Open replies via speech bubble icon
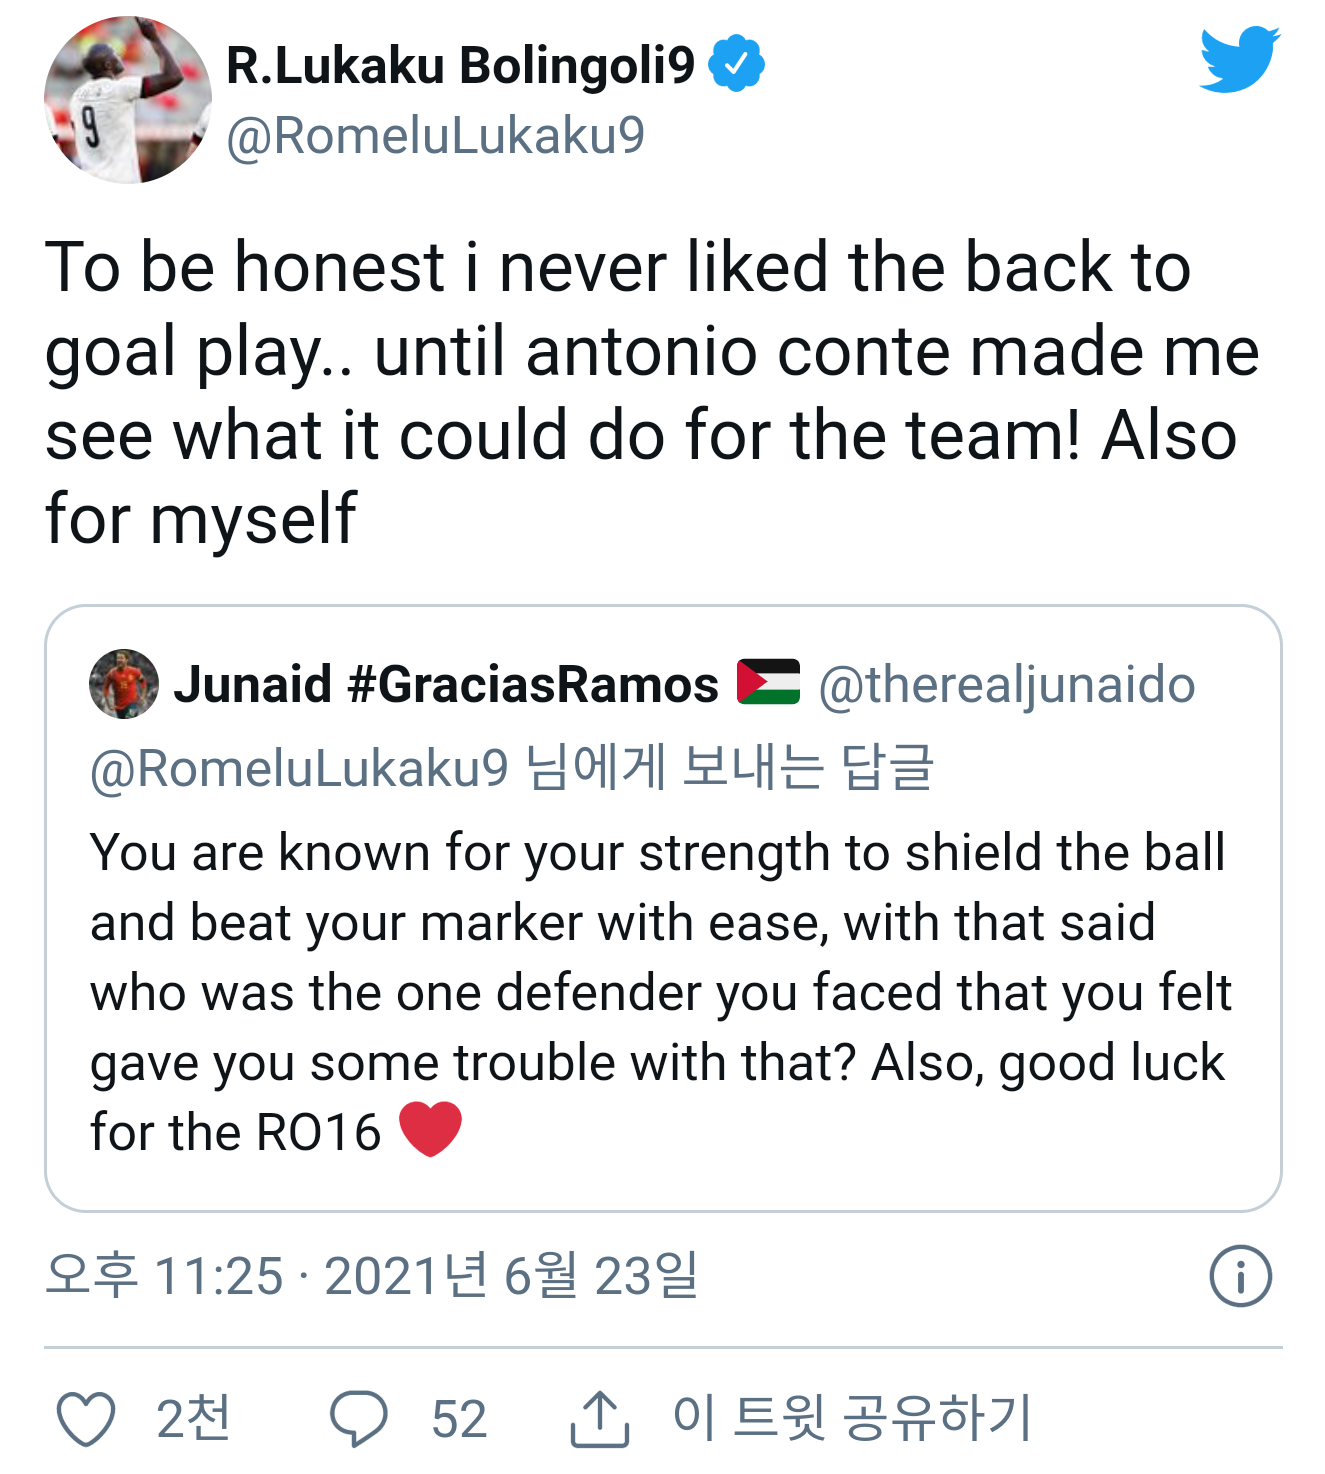The image size is (1325, 1474). 359,1418
